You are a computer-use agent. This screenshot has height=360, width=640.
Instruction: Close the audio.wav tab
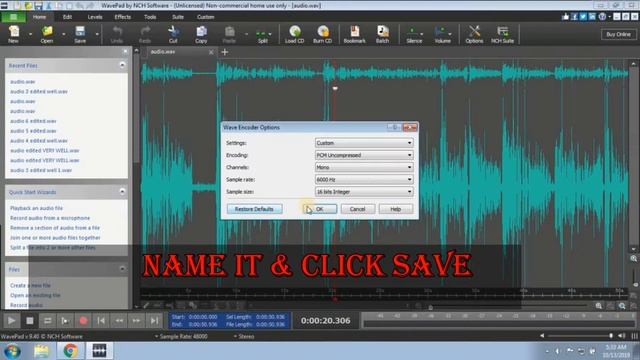point(211,52)
